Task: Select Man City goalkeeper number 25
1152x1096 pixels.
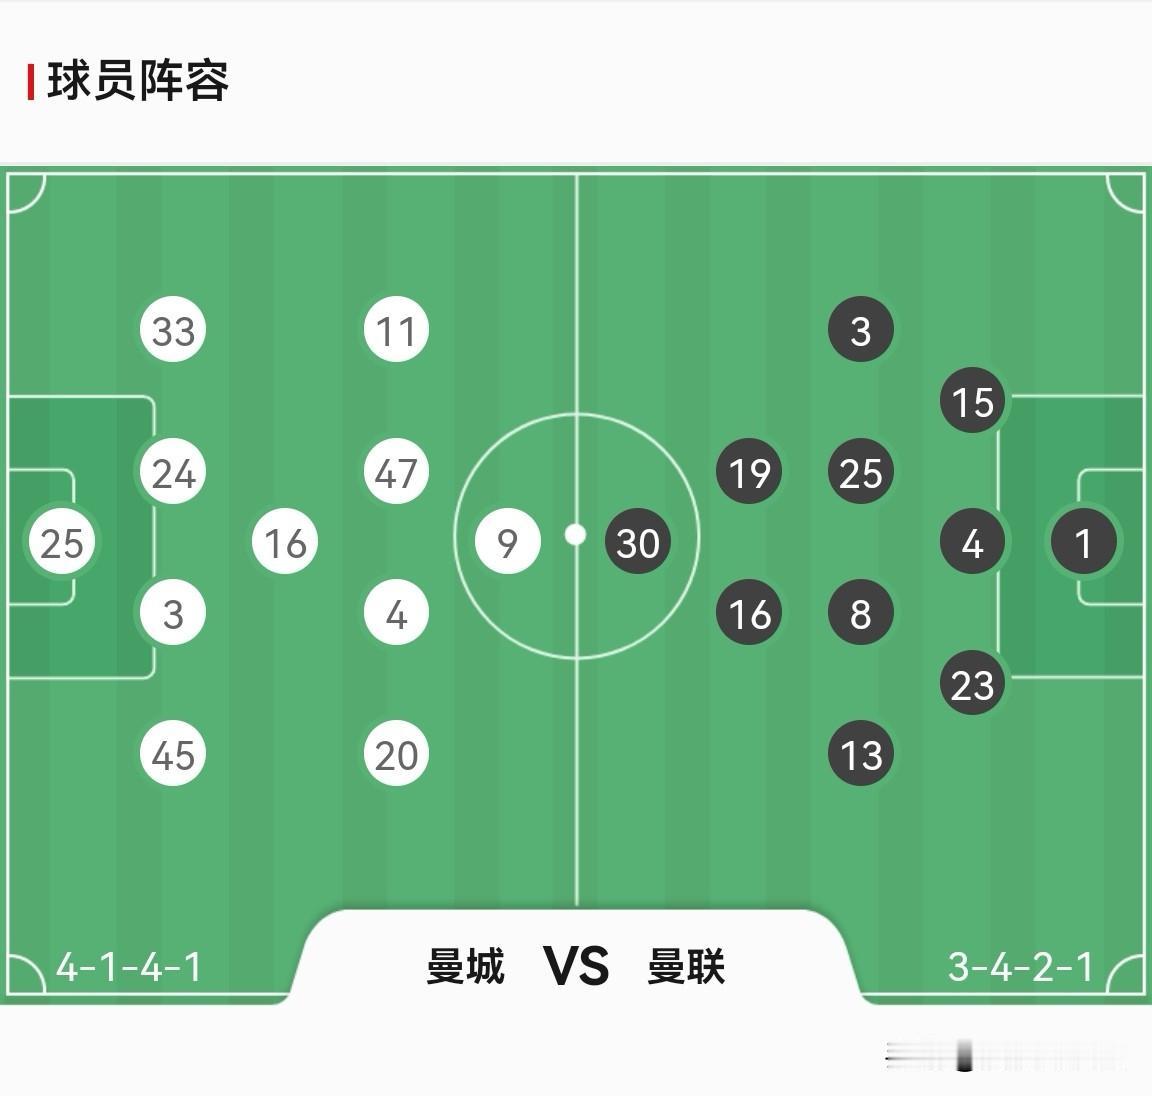Action: pyautogui.click(x=62, y=542)
